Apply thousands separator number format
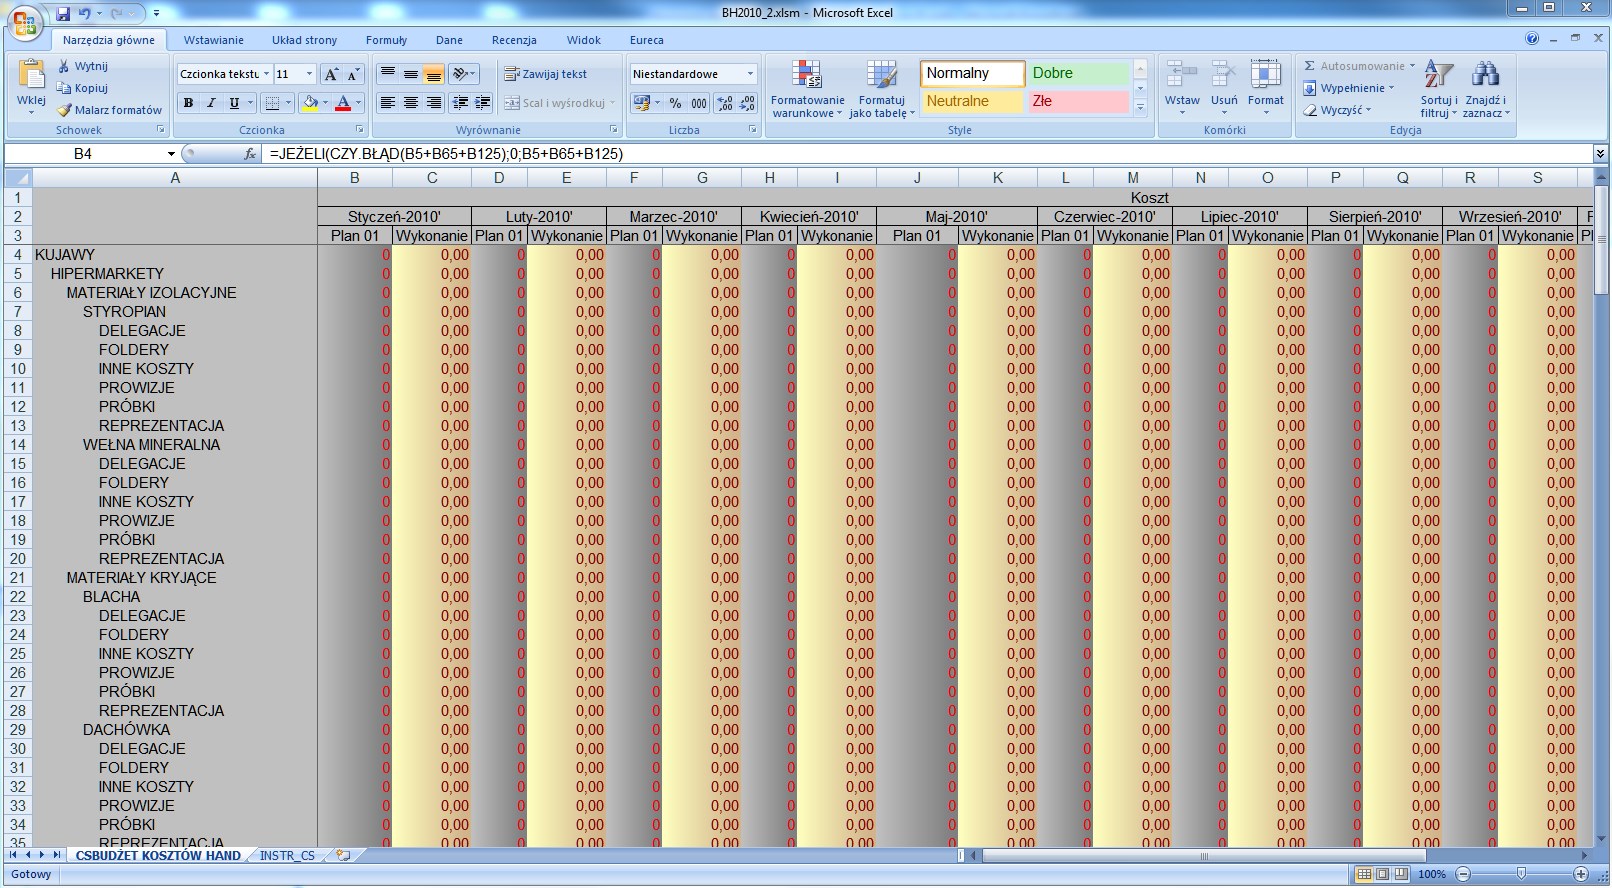This screenshot has width=1612, height=888. pyautogui.click(x=699, y=102)
